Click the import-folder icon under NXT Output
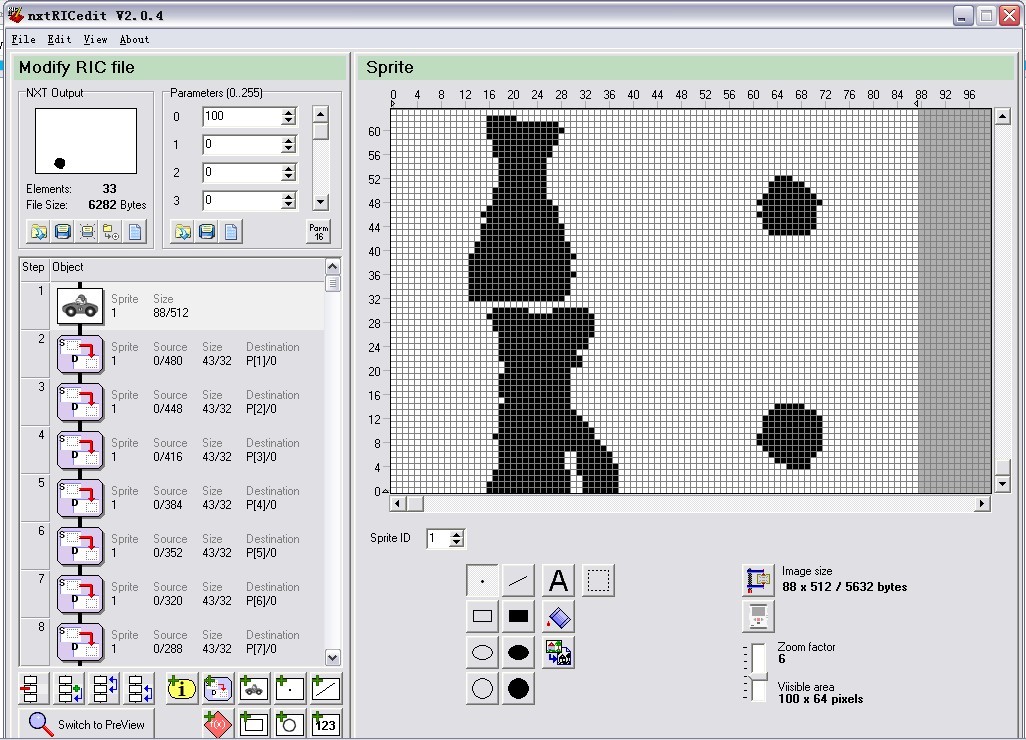 [x=111, y=232]
